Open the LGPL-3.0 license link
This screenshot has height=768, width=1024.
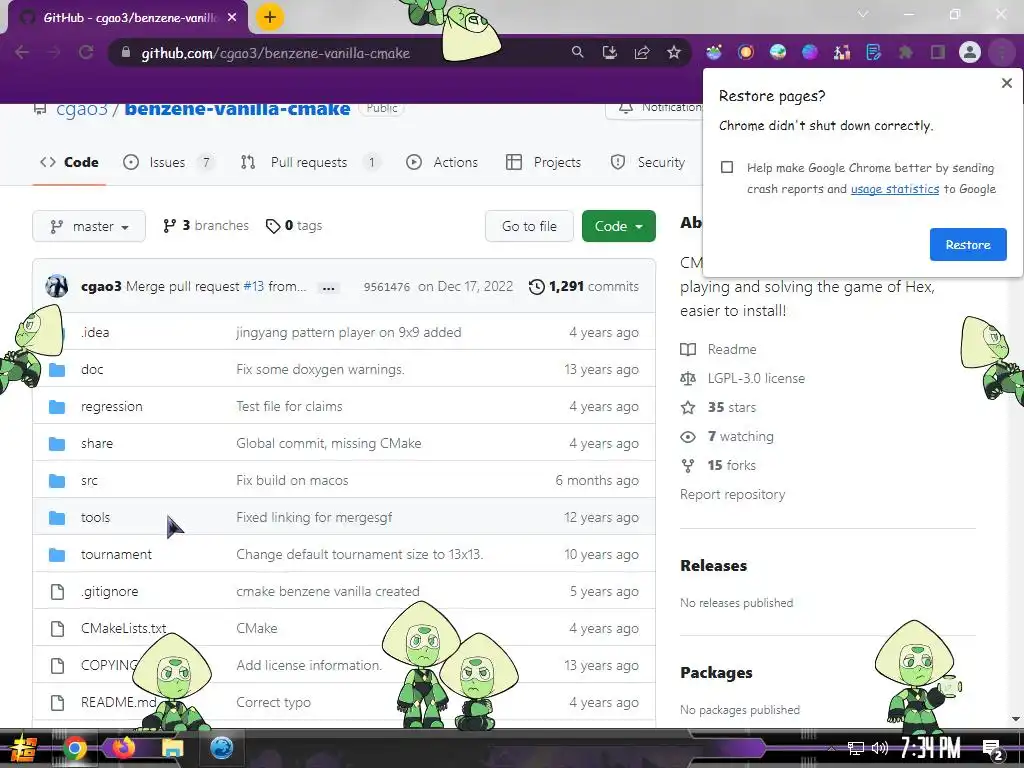(x=743, y=378)
